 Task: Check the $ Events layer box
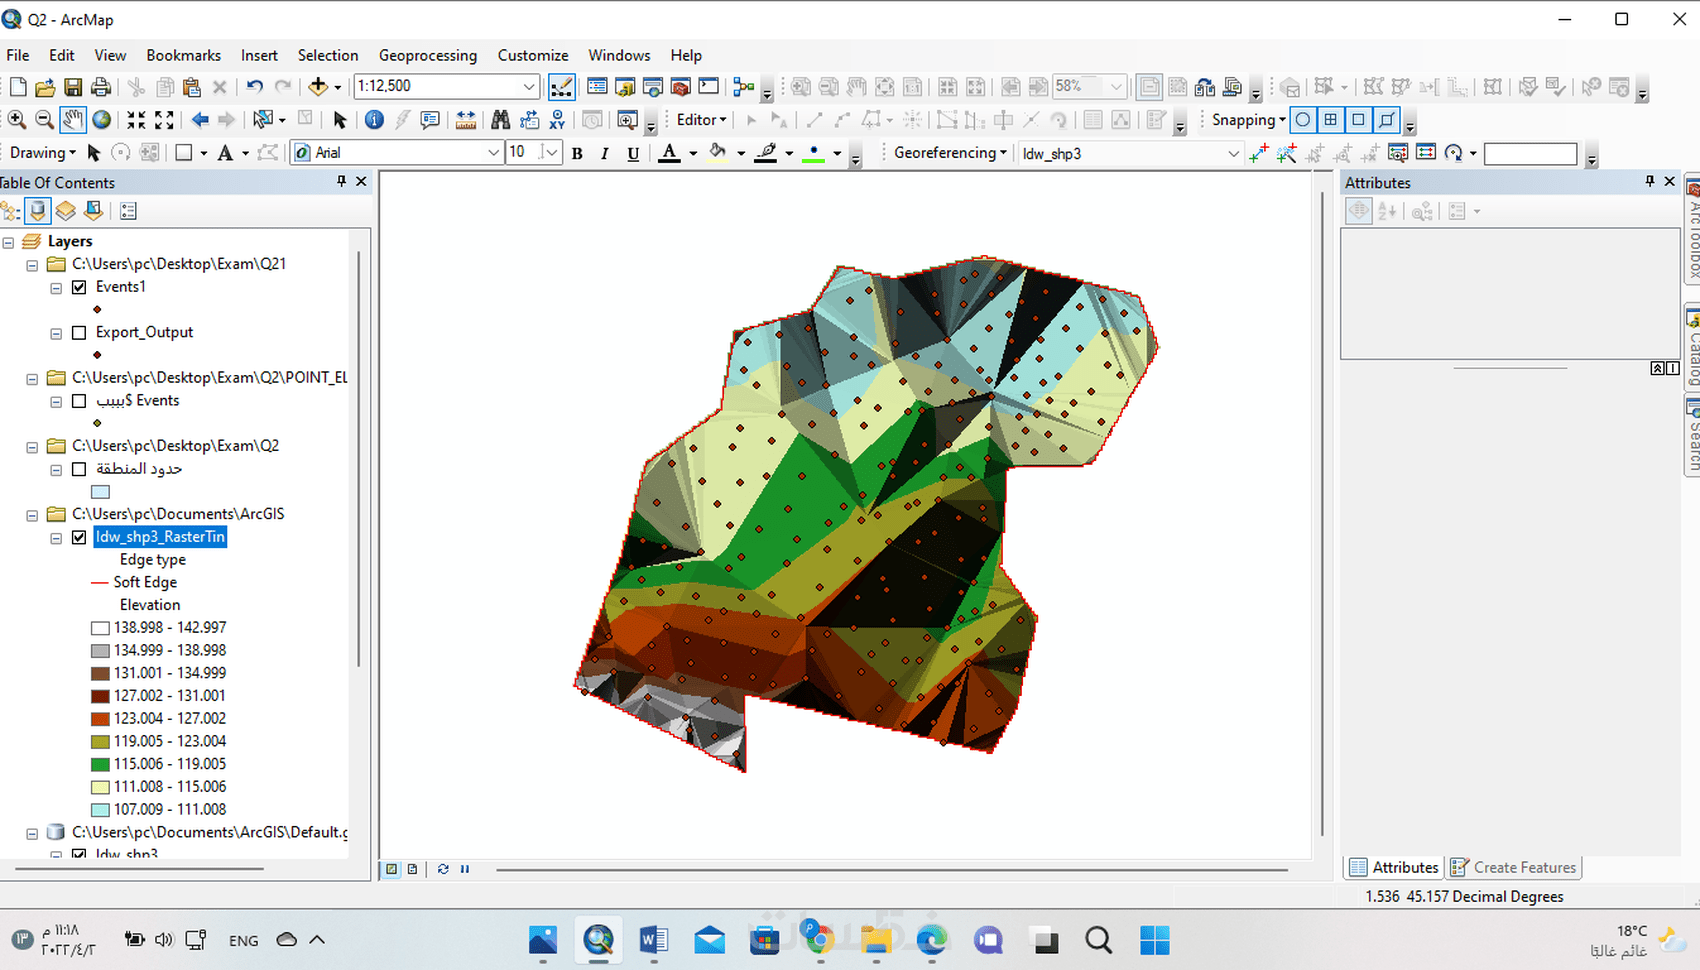click(x=79, y=401)
